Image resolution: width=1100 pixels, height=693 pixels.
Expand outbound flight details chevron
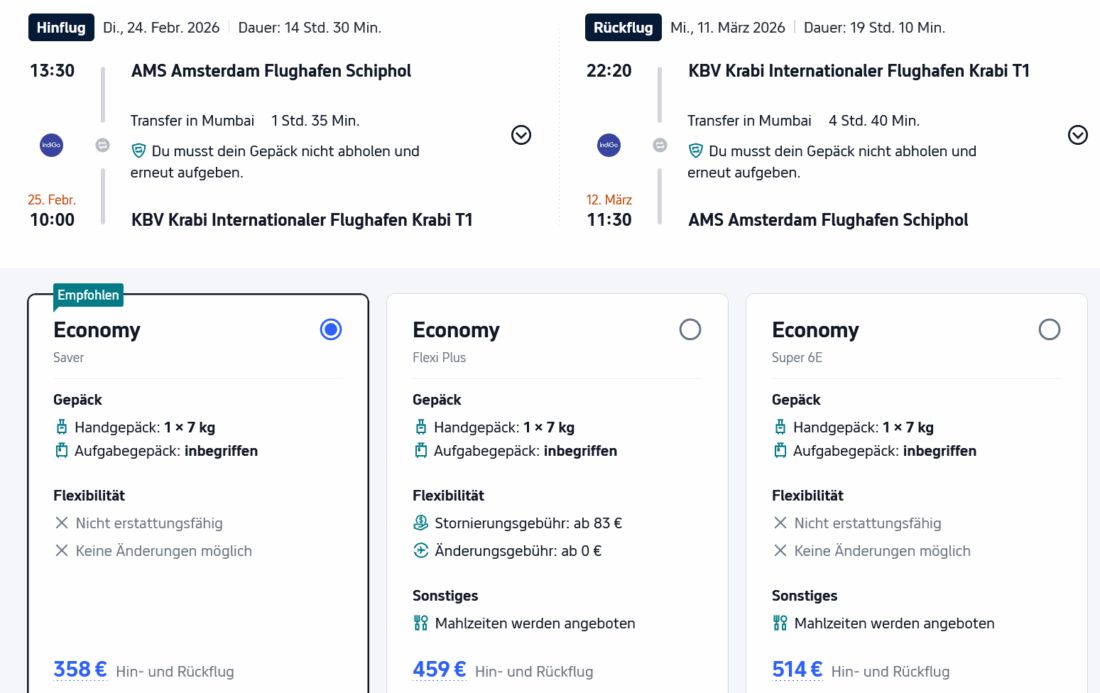[521, 135]
